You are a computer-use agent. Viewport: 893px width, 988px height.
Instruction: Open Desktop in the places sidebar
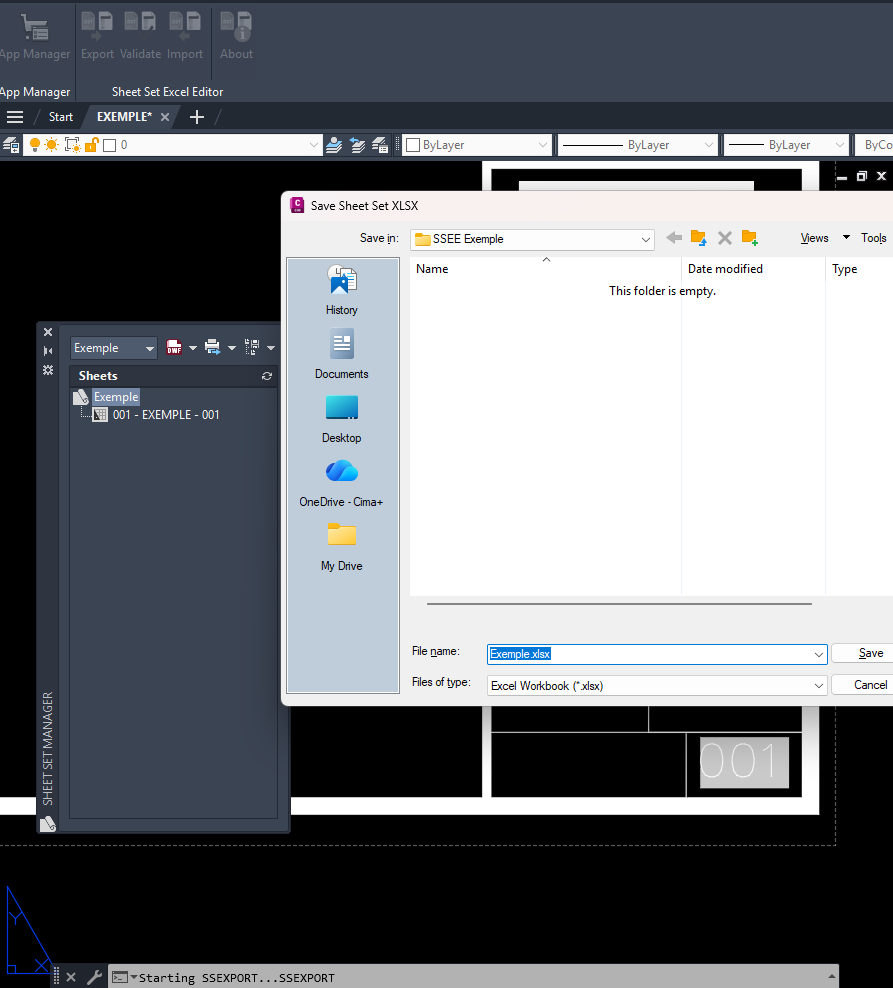342,418
